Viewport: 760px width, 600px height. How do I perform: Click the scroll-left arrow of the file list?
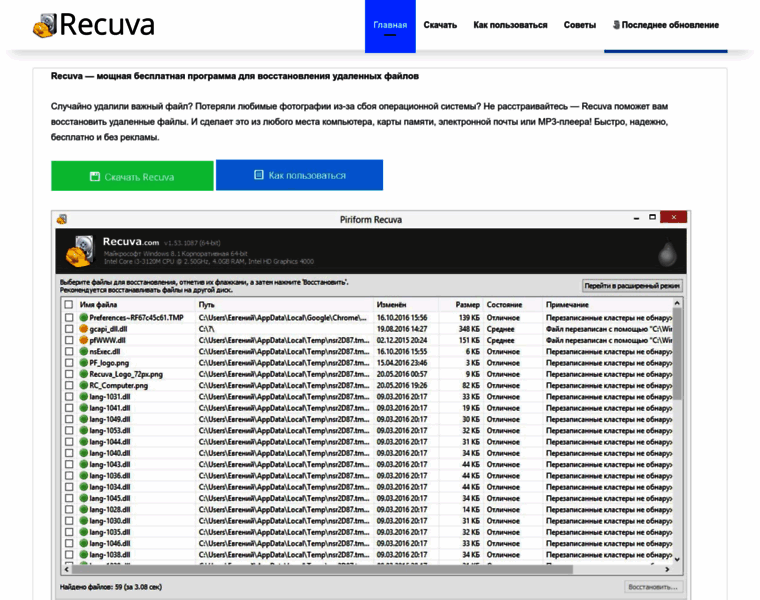pyautogui.click(x=67, y=569)
